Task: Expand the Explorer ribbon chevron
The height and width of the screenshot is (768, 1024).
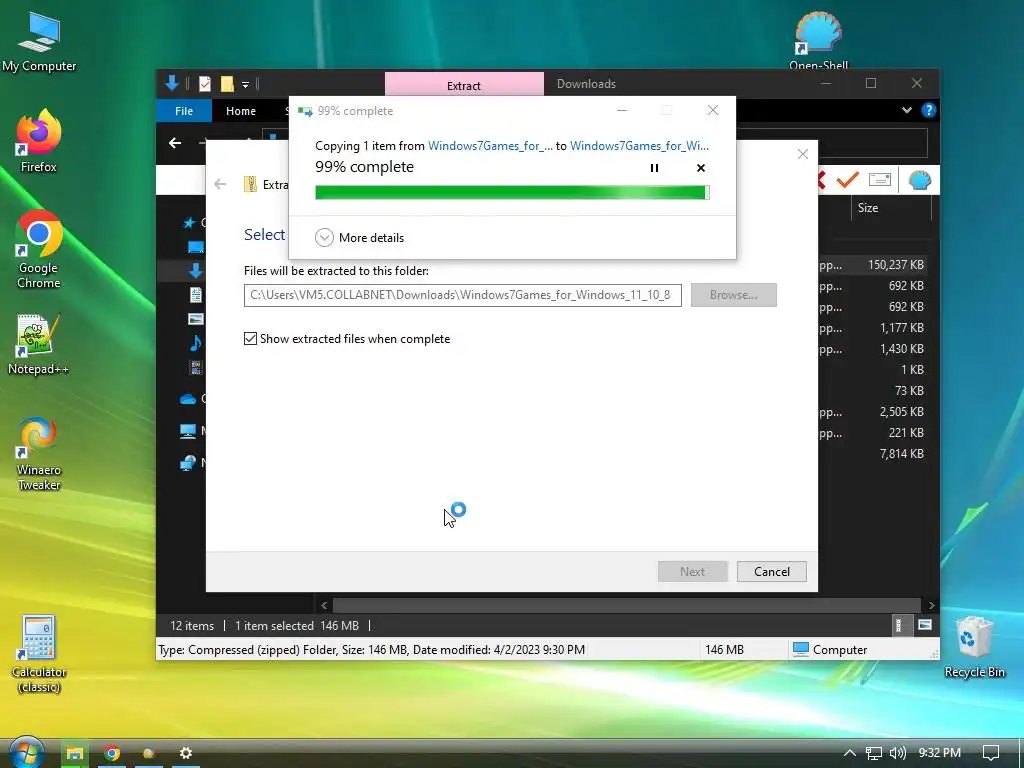Action: (x=906, y=110)
